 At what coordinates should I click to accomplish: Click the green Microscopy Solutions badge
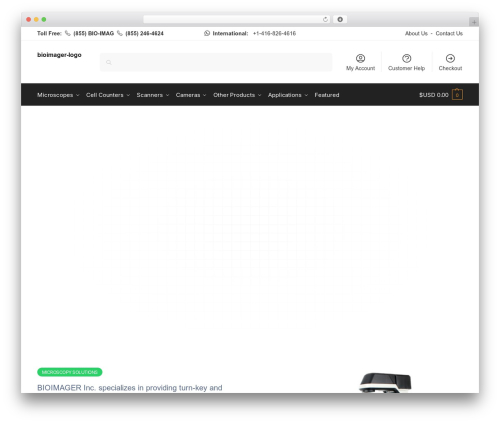pyautogui.click(x=70, y=372)
